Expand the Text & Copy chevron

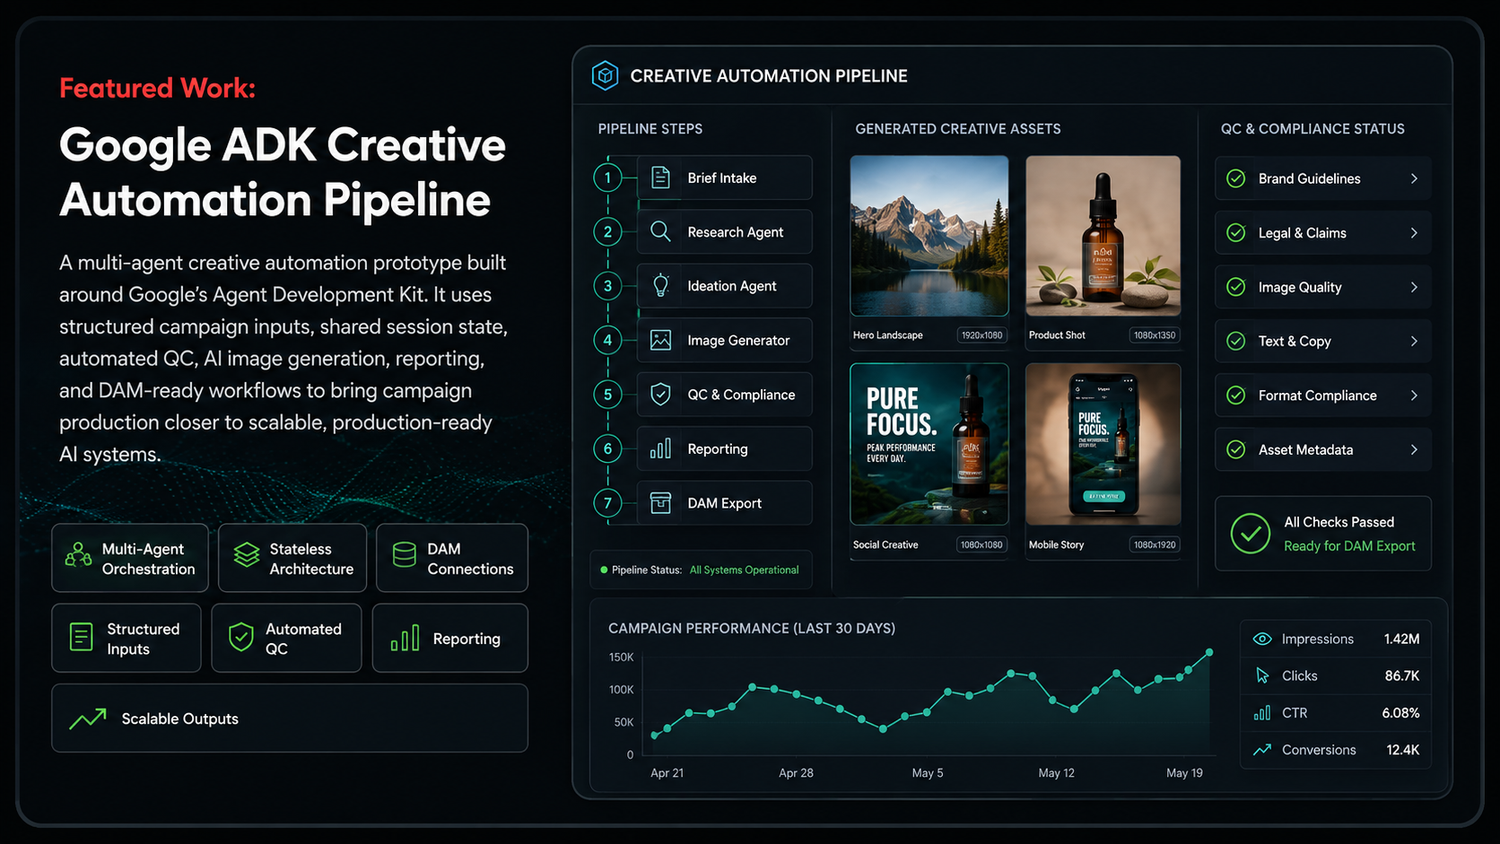(x=1414, y=341)
